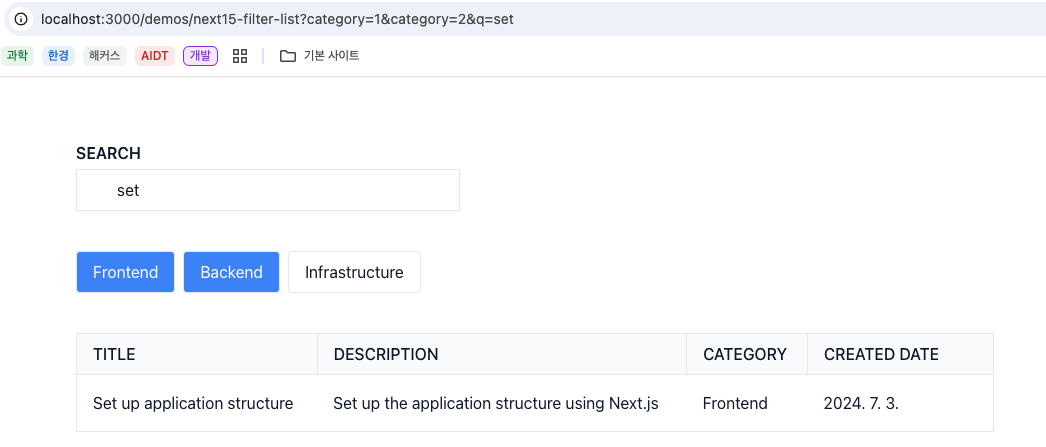Open the 환경 bookmark group
1046x447 pixels.
tap(58, 56)
